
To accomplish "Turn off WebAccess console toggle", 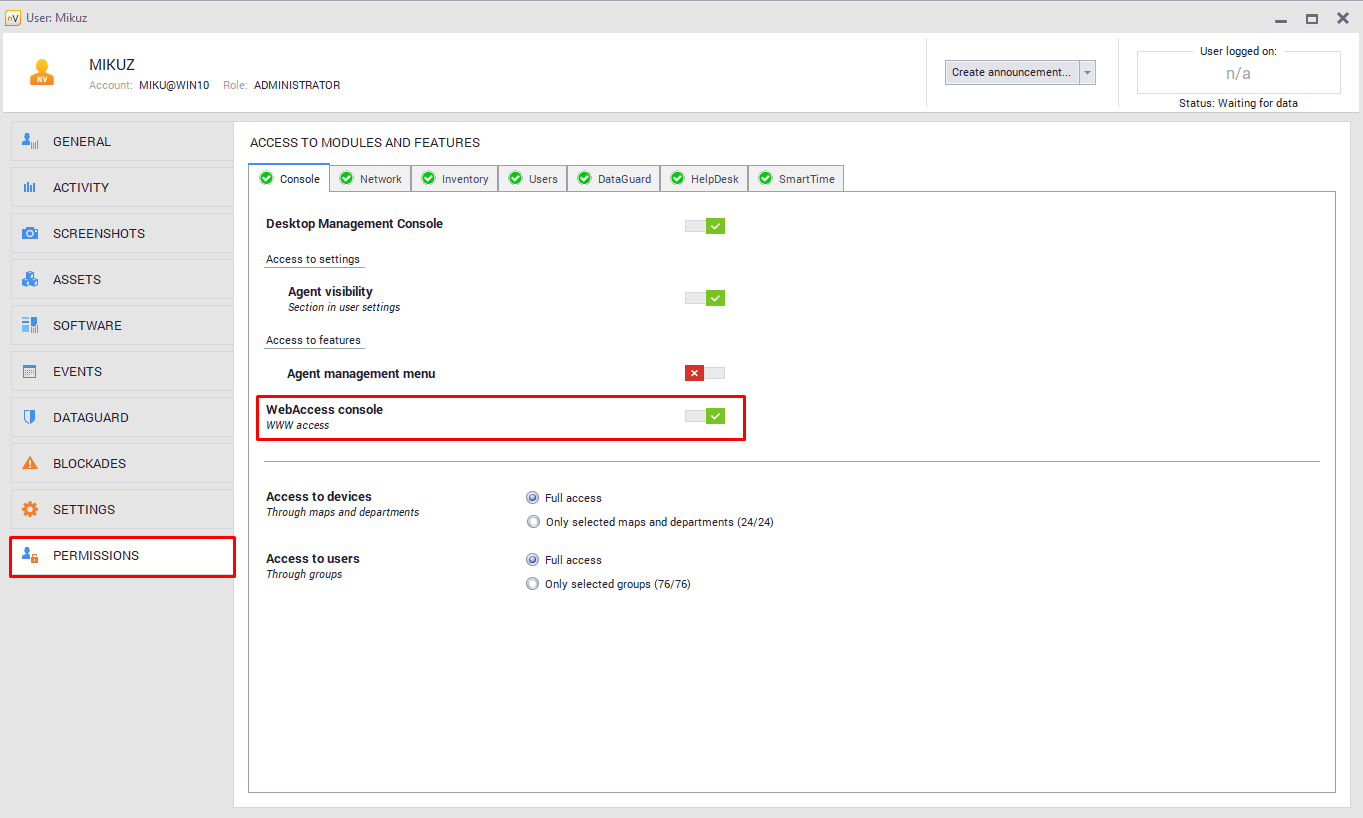I will (705, 416).
